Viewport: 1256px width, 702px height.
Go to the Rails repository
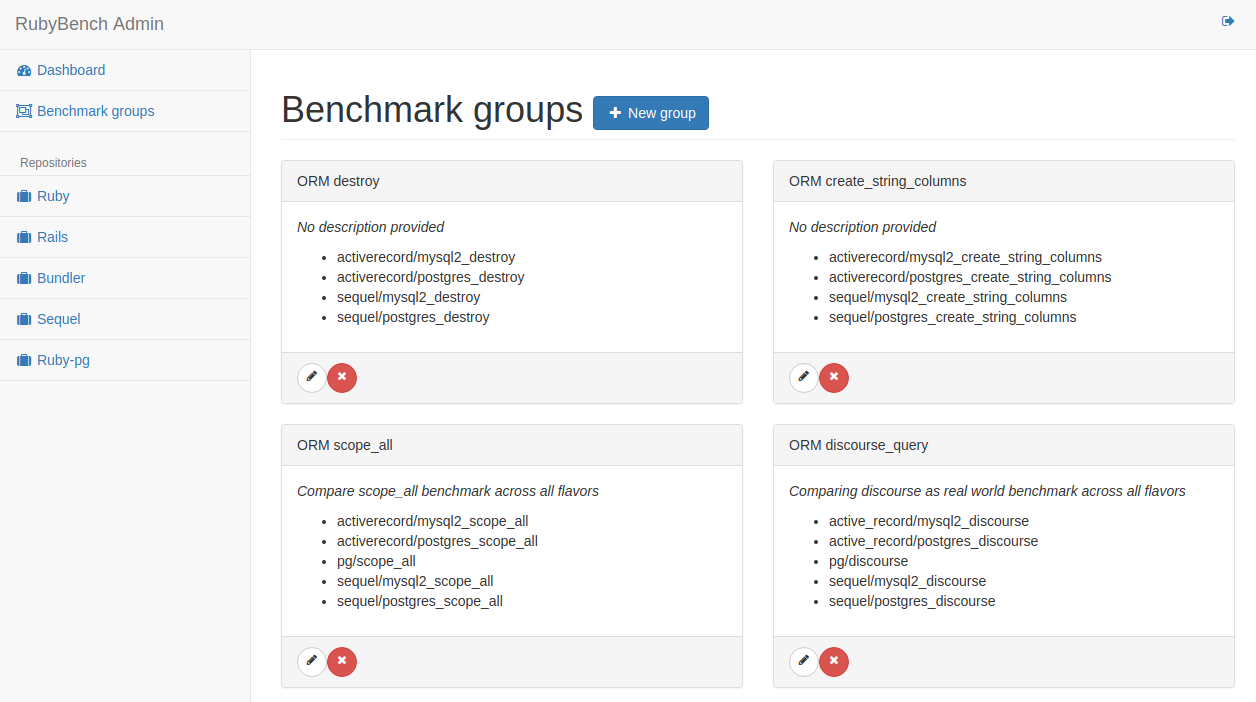pos(52,237)
